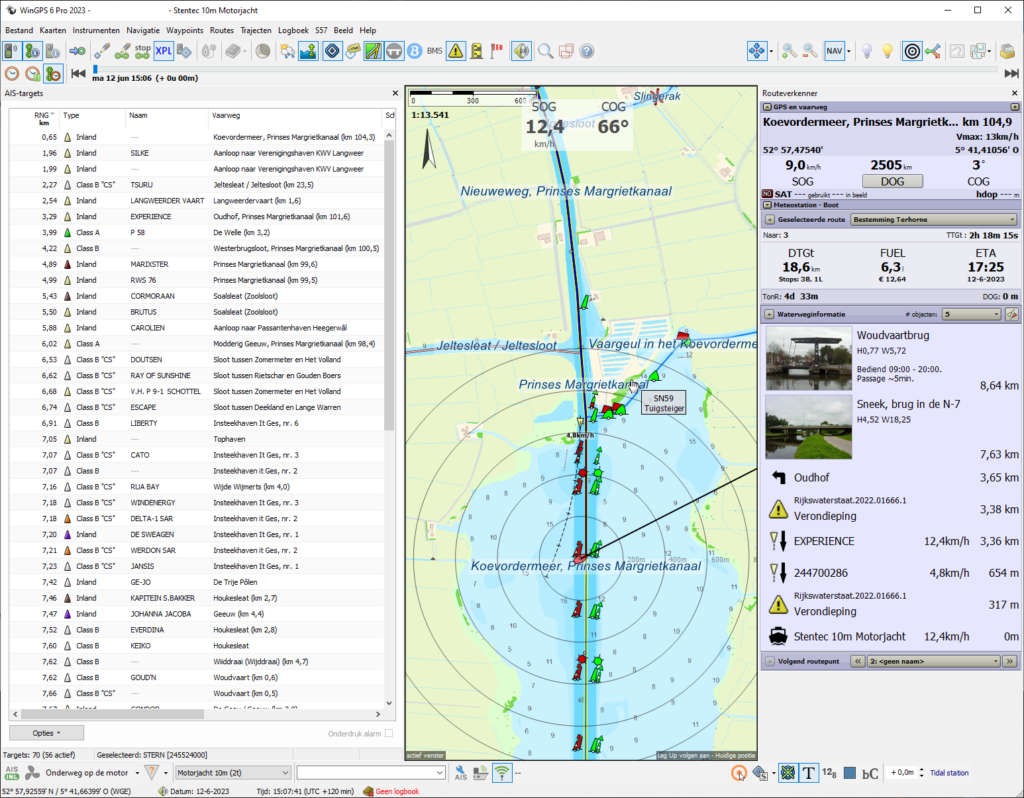Click the range rings target icon

[x=912, y=51]
